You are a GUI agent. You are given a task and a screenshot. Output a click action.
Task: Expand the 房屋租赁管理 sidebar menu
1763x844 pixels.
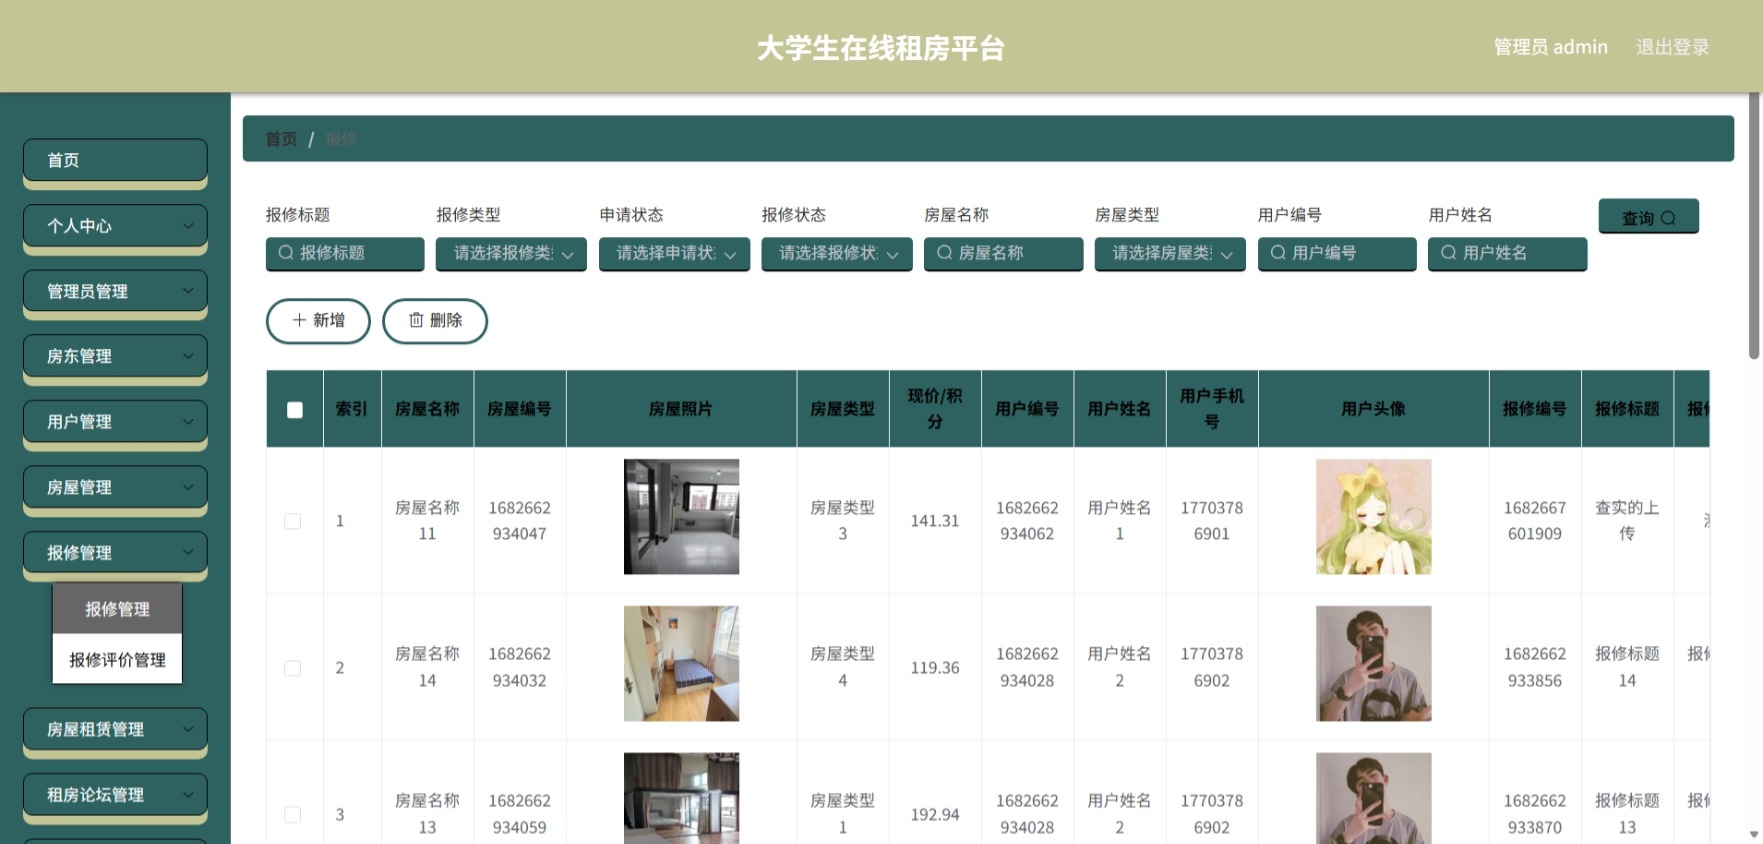click(x=115, y=729)
